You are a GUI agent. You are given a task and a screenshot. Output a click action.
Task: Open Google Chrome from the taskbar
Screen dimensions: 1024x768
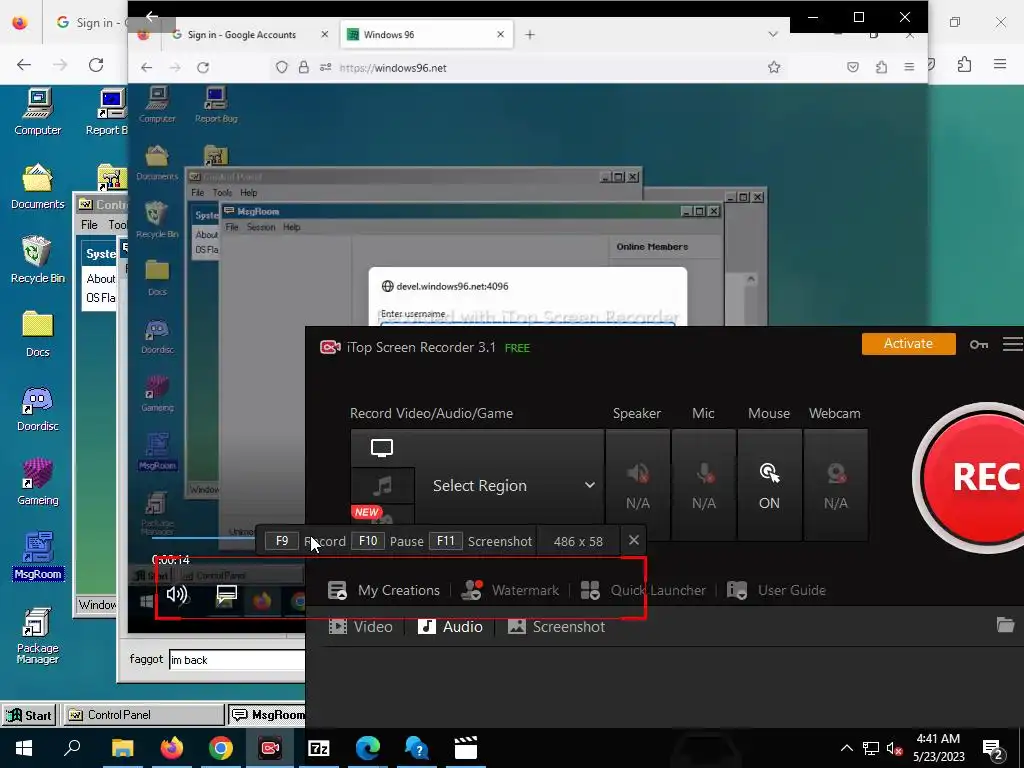click(x=221, y=748)
